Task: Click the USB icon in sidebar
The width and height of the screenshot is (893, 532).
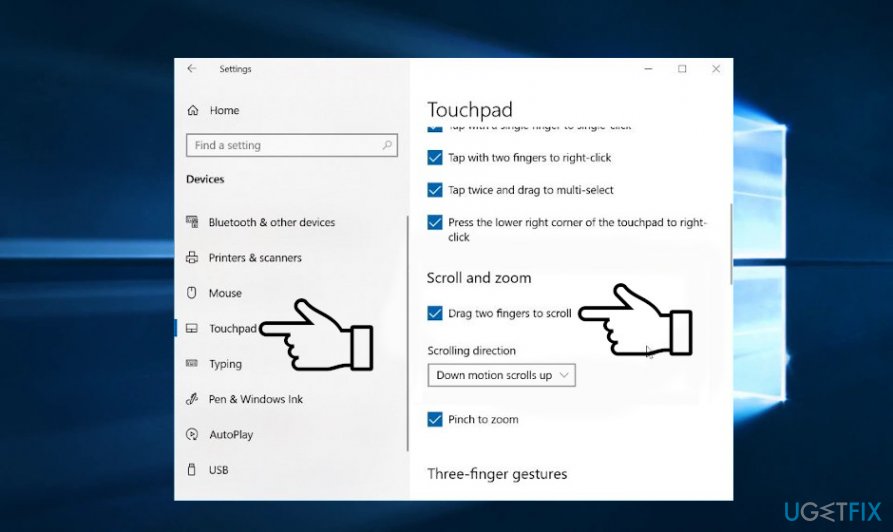Action: 192,469
